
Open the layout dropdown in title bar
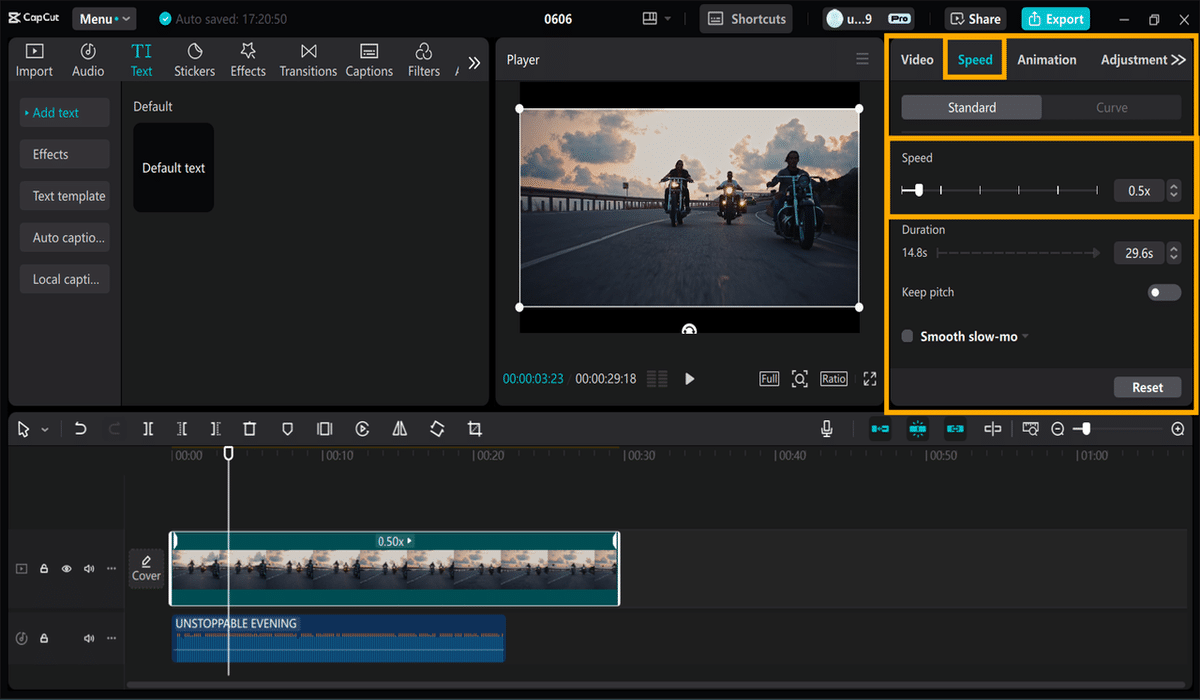point(658,19)
